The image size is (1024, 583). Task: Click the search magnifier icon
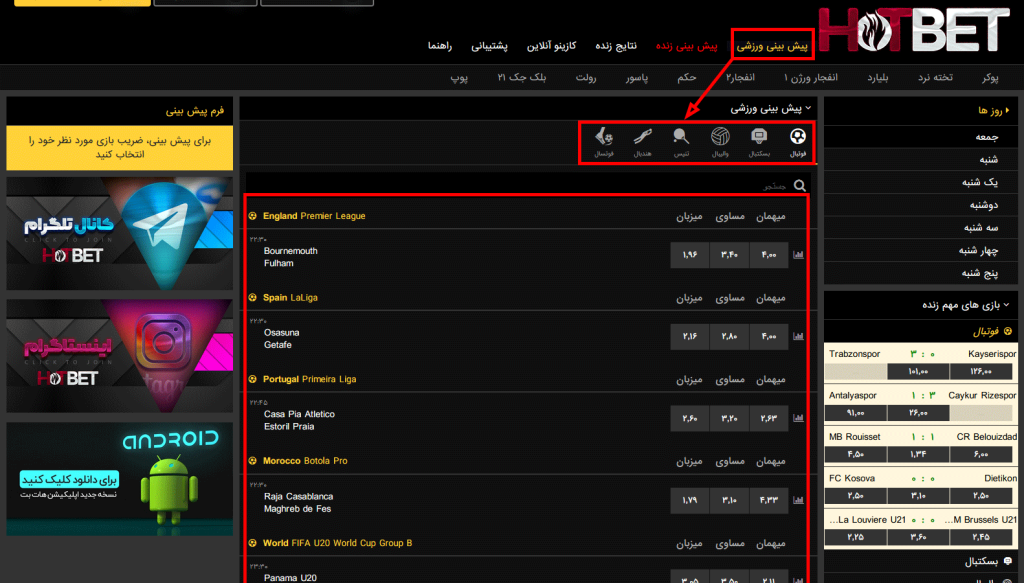[799, 185]
